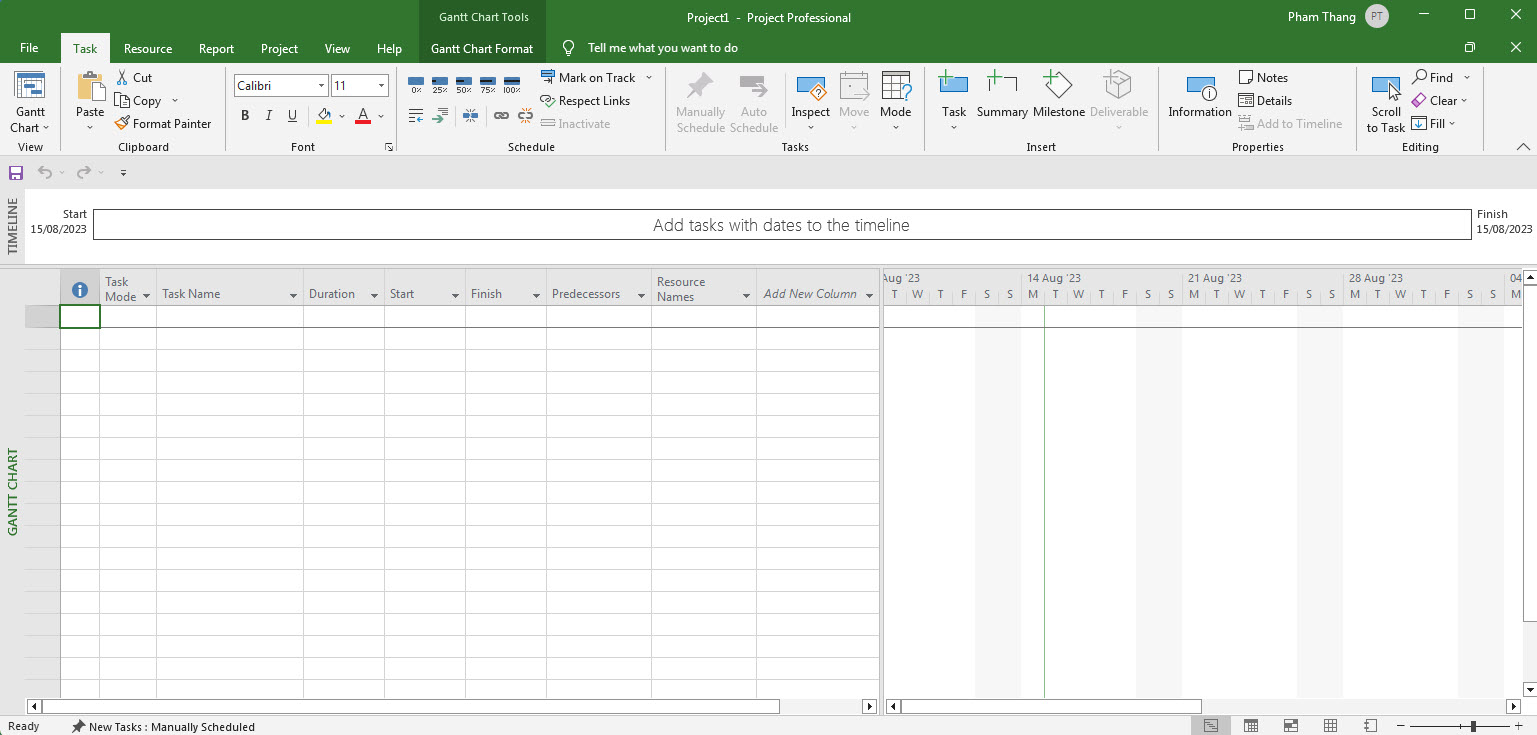1537x735 pixels.
Task: Switch to the Resource ribbon tab
Action: pyautogui.click(x=147, y=48)
